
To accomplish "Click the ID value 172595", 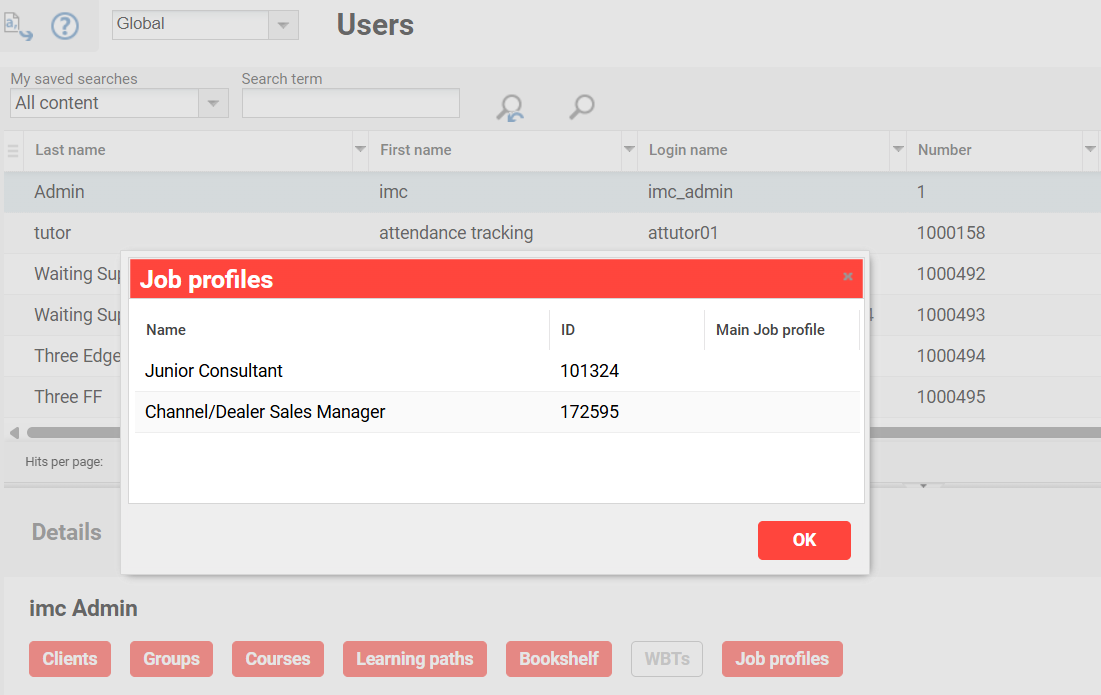I will tap(589, 412).
